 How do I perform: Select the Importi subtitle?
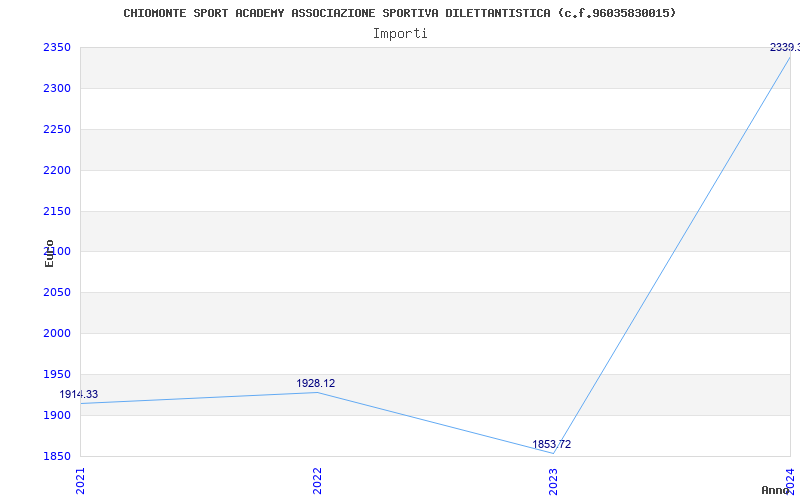400,34
